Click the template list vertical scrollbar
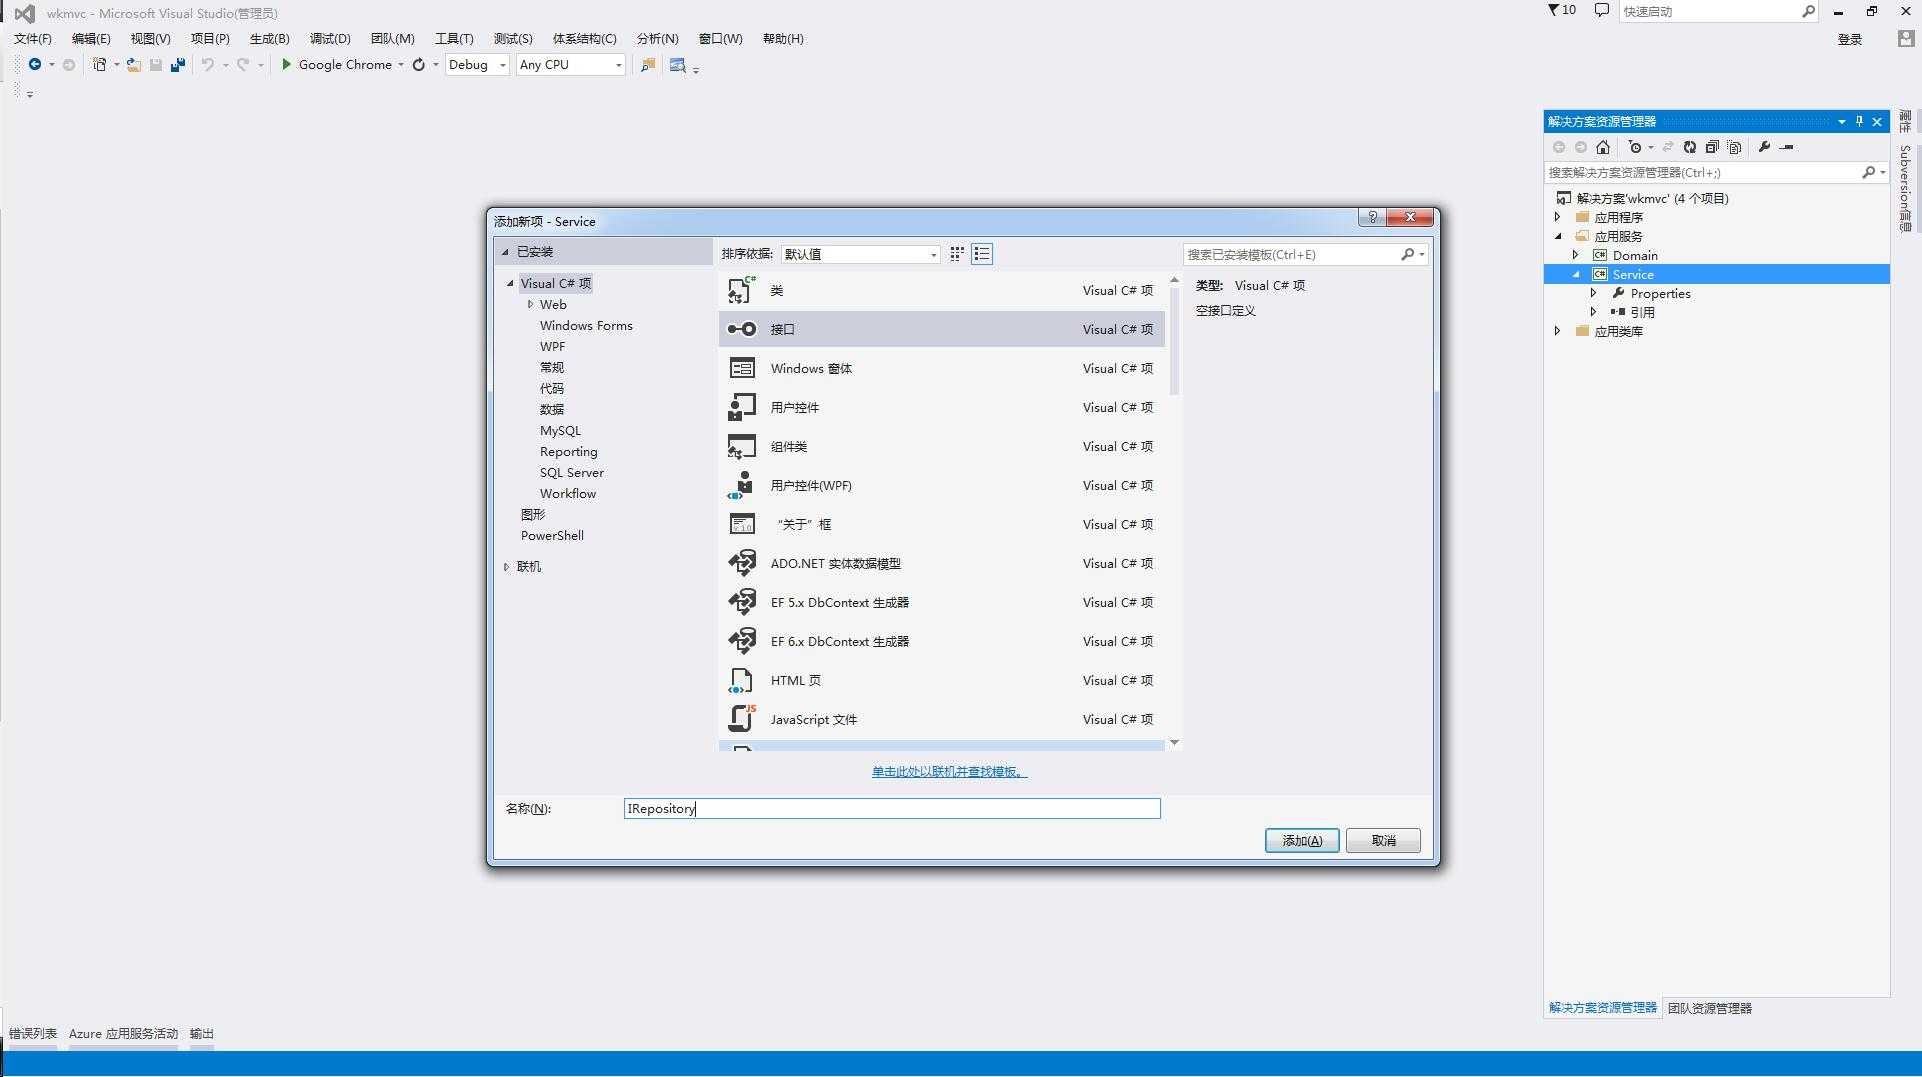 [x=1174, y=340]
